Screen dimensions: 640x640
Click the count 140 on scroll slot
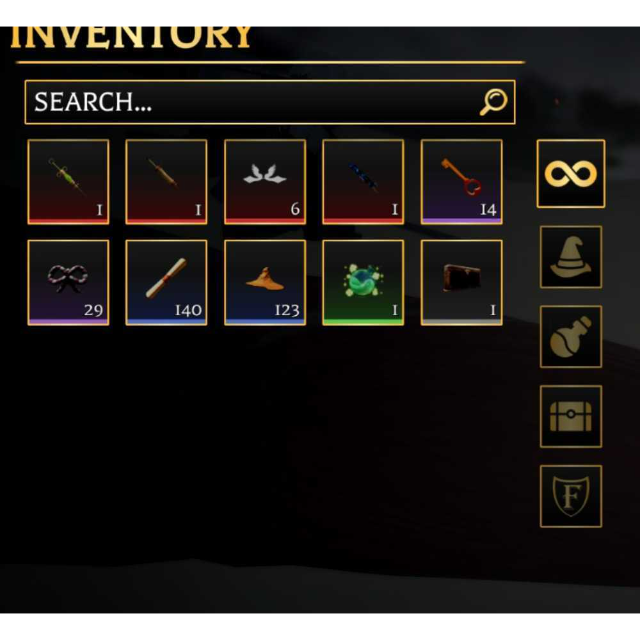pos(188,310)
